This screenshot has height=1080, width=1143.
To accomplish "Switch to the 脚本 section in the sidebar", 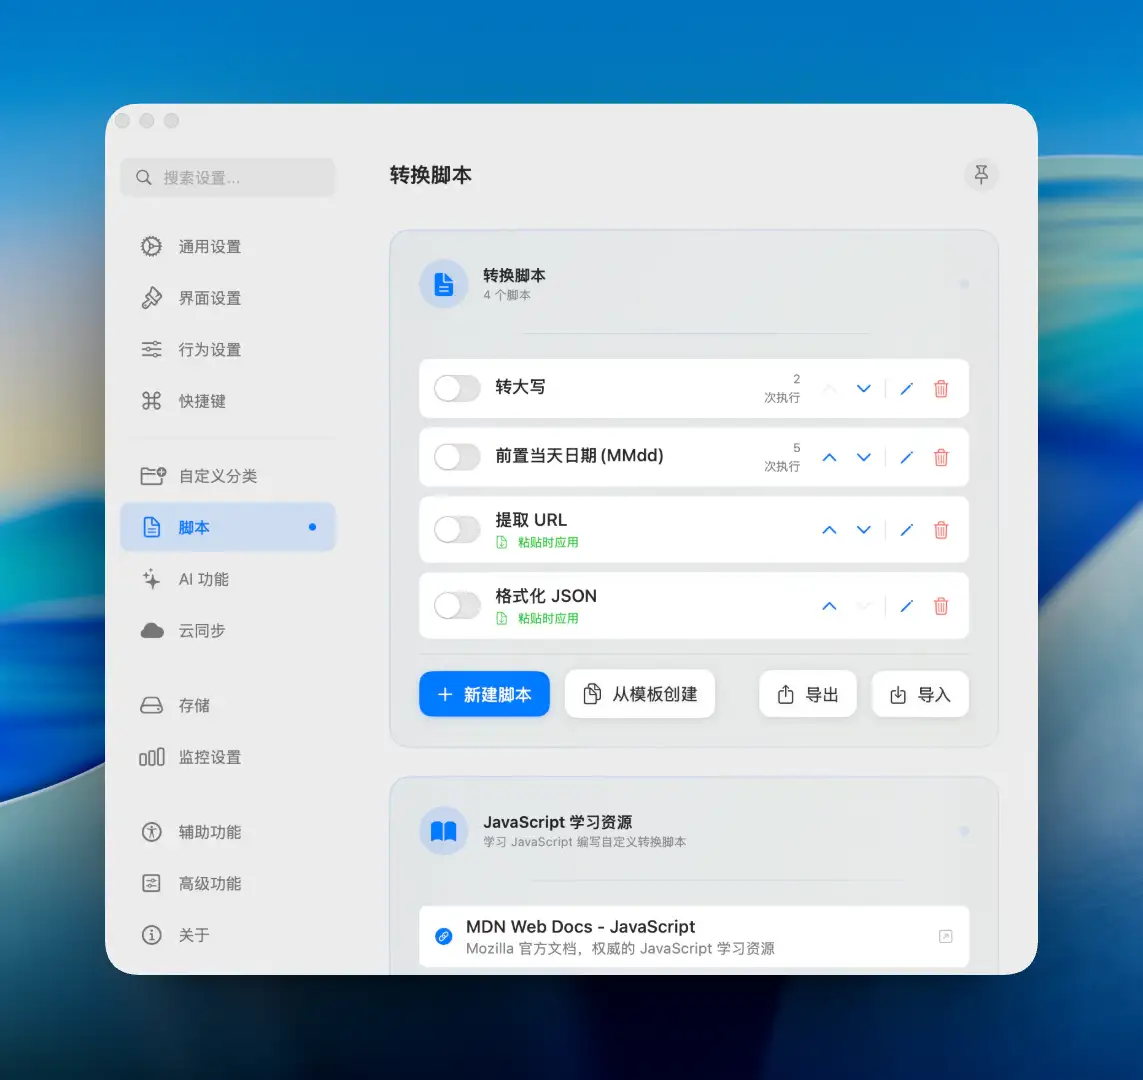I will click(195, 527).
